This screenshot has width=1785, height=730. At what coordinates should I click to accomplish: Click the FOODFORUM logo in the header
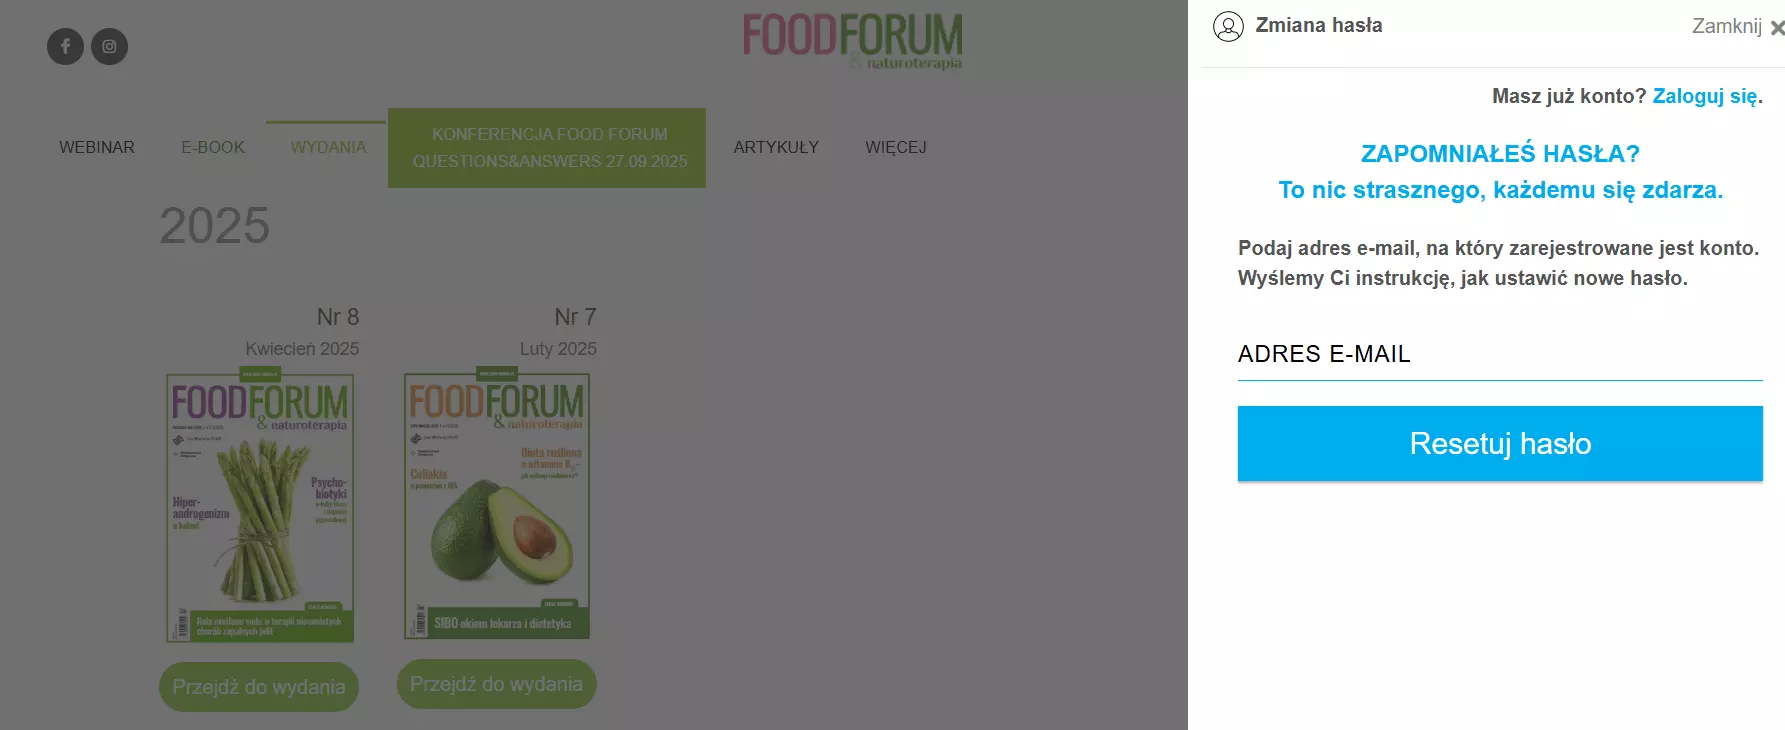pyautogui.click(x=852, y=41)
